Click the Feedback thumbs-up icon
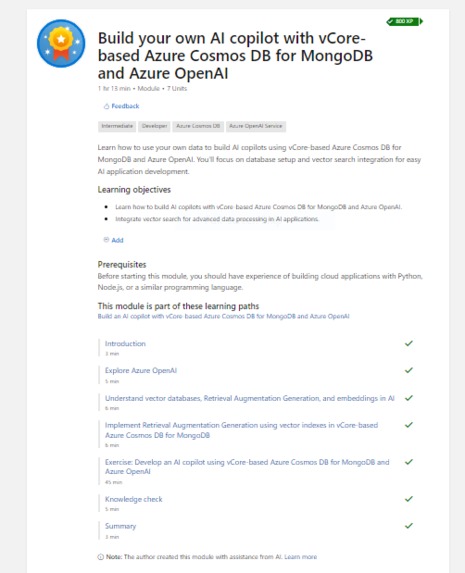 coord(106,106)
